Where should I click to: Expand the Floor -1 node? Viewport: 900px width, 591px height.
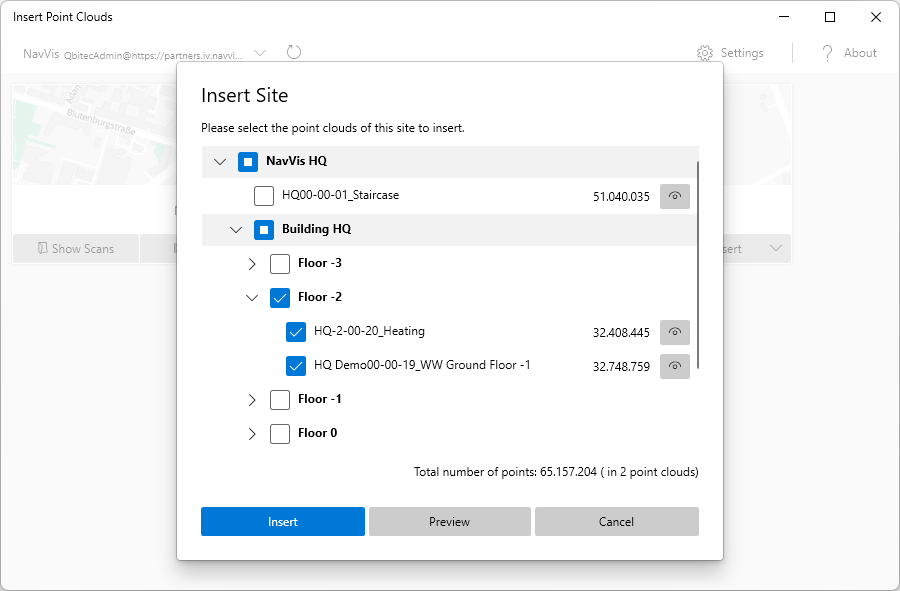(x=252, y=400)
